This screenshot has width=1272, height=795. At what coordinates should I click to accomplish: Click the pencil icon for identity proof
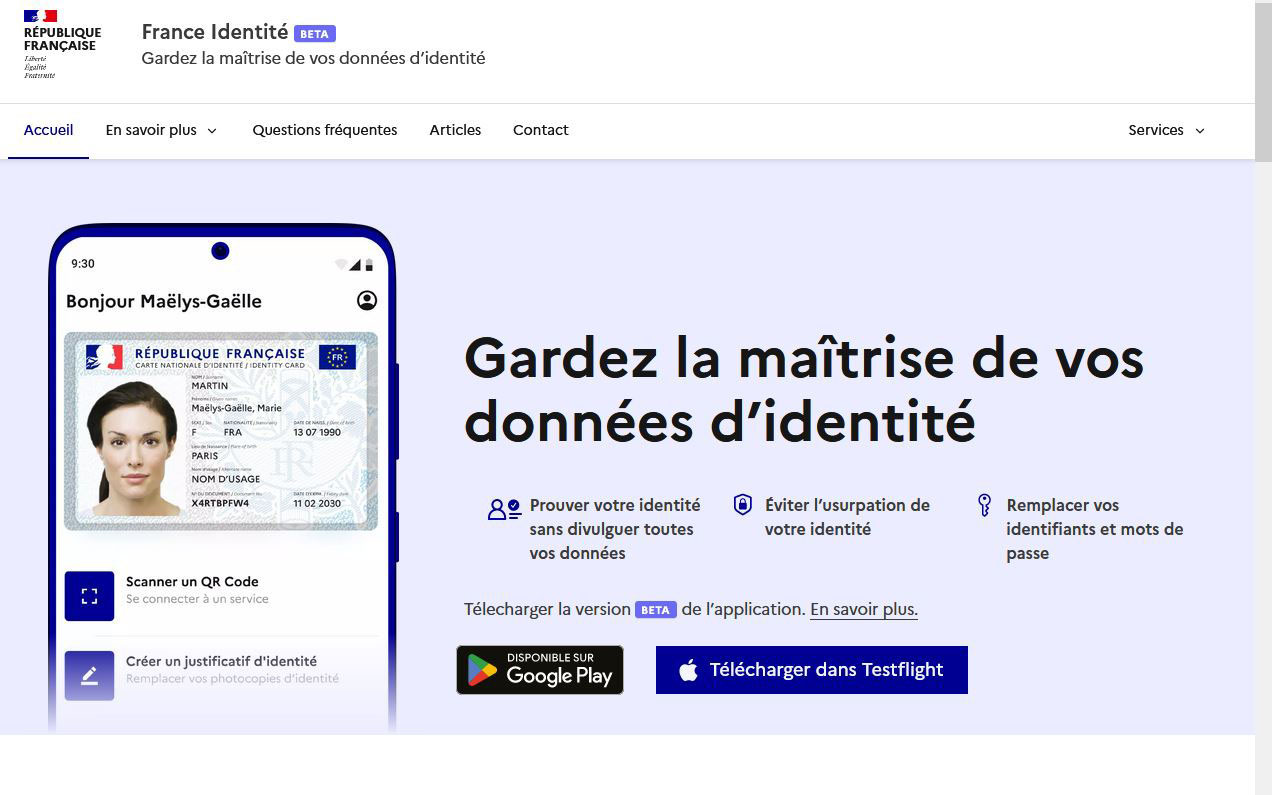point(89,676)
